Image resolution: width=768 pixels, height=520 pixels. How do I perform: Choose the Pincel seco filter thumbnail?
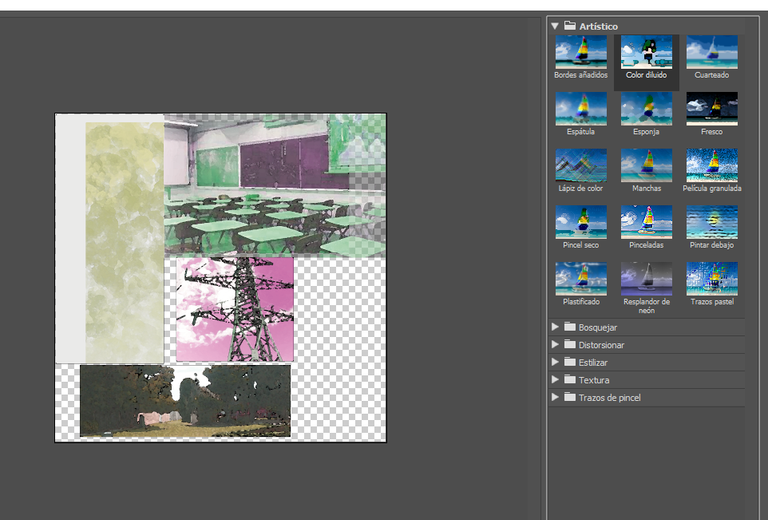pos(581,222)
